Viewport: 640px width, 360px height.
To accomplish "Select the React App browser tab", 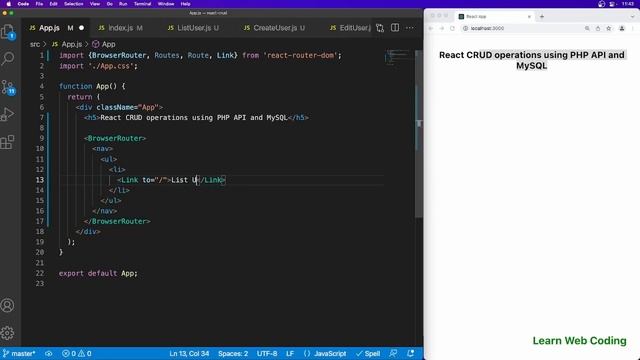I will [495, 16].
